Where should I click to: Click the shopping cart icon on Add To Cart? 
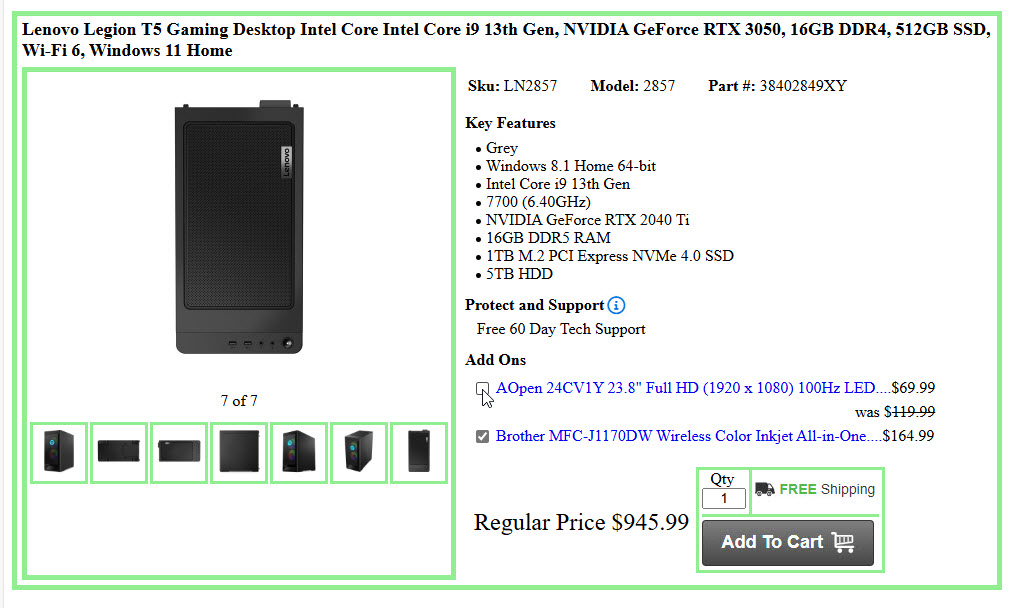click(843, 542)
